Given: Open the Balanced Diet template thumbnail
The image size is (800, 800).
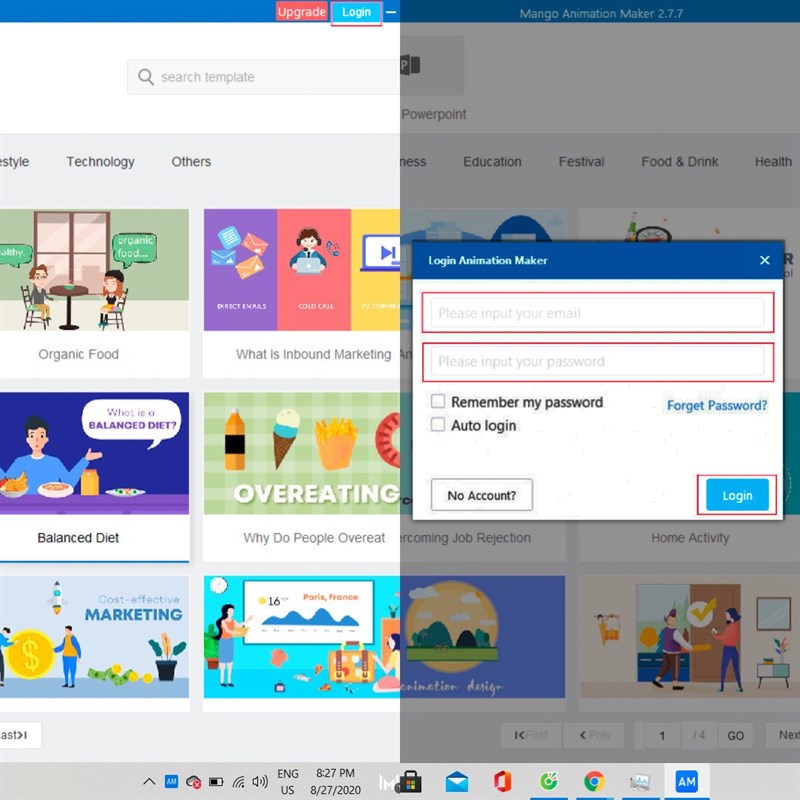Looking at the screenshot, I should (x=94, y=453).
